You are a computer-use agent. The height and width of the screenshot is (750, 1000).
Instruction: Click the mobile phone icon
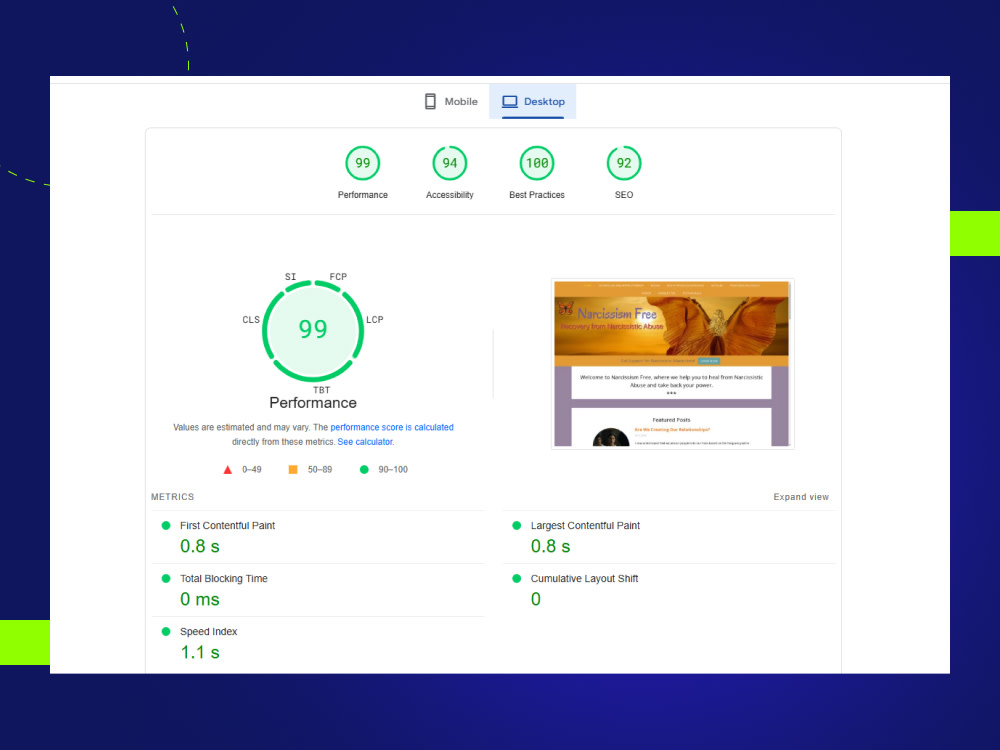click(x=430, y=101)
